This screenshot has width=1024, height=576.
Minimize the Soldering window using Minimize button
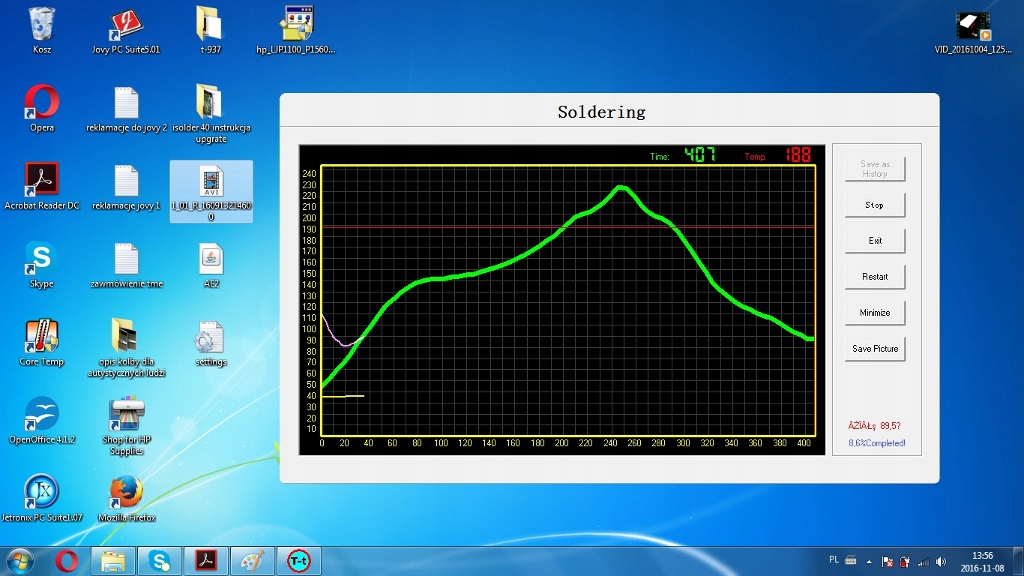point(874,313)
